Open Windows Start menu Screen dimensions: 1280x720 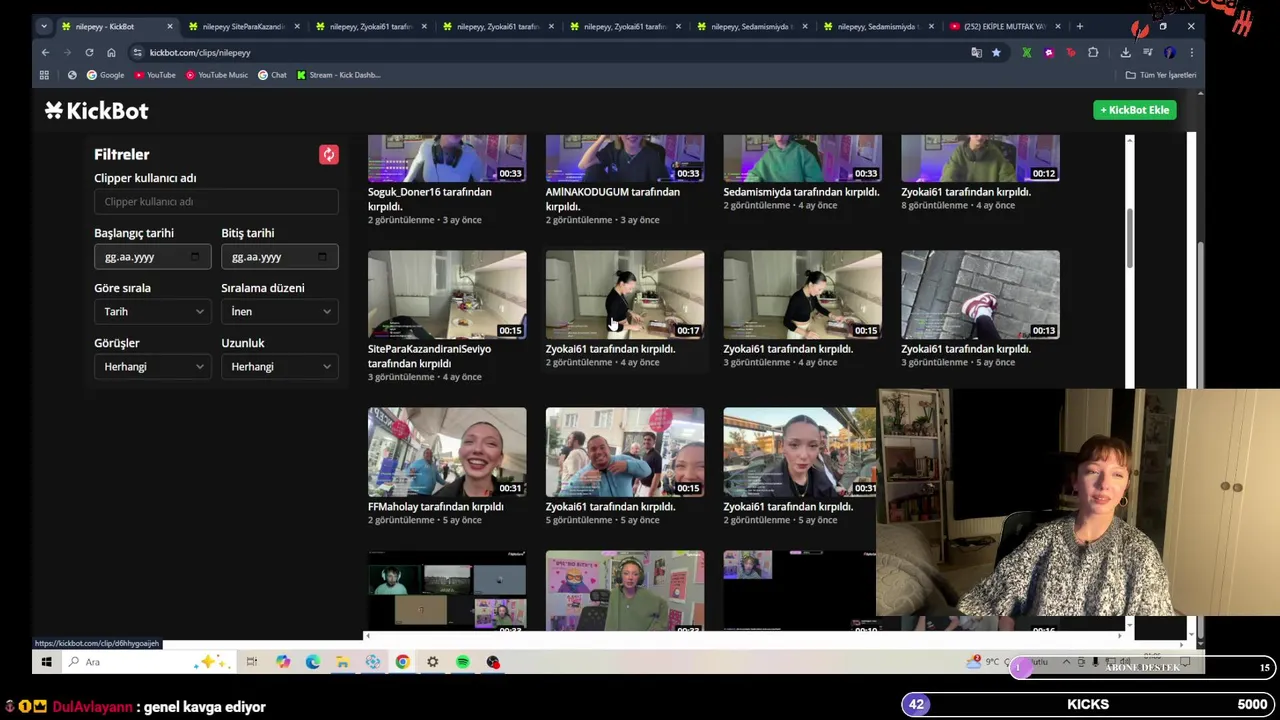(46, 662)
